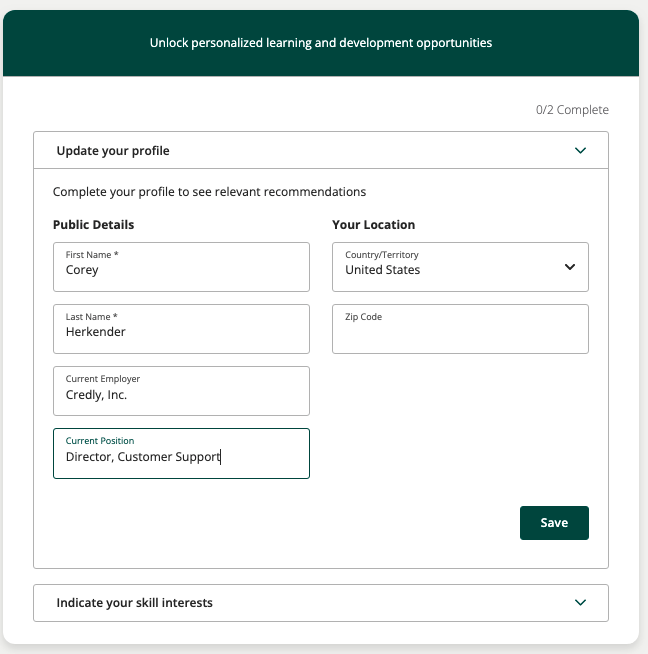Click the Director, Customer Support position text
This screenshot has width=648, height=654.
tap(143, 457)
